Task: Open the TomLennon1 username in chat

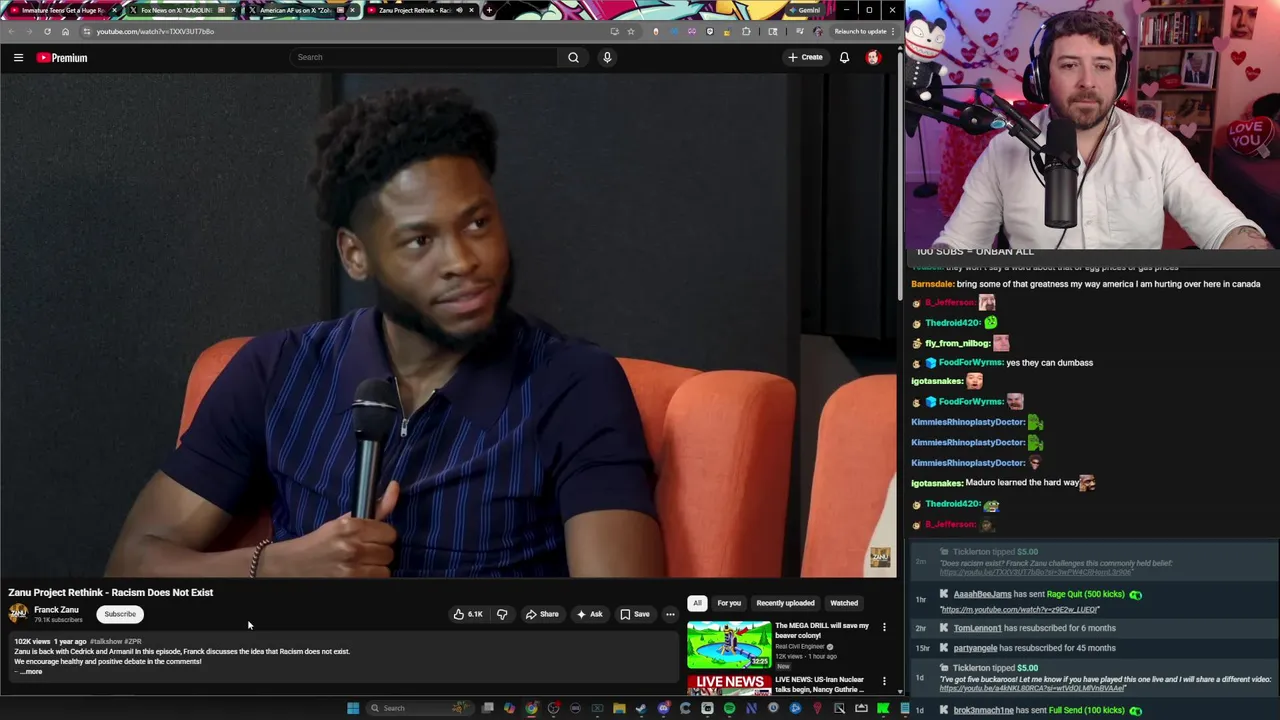Action: [x=977, y=628]
